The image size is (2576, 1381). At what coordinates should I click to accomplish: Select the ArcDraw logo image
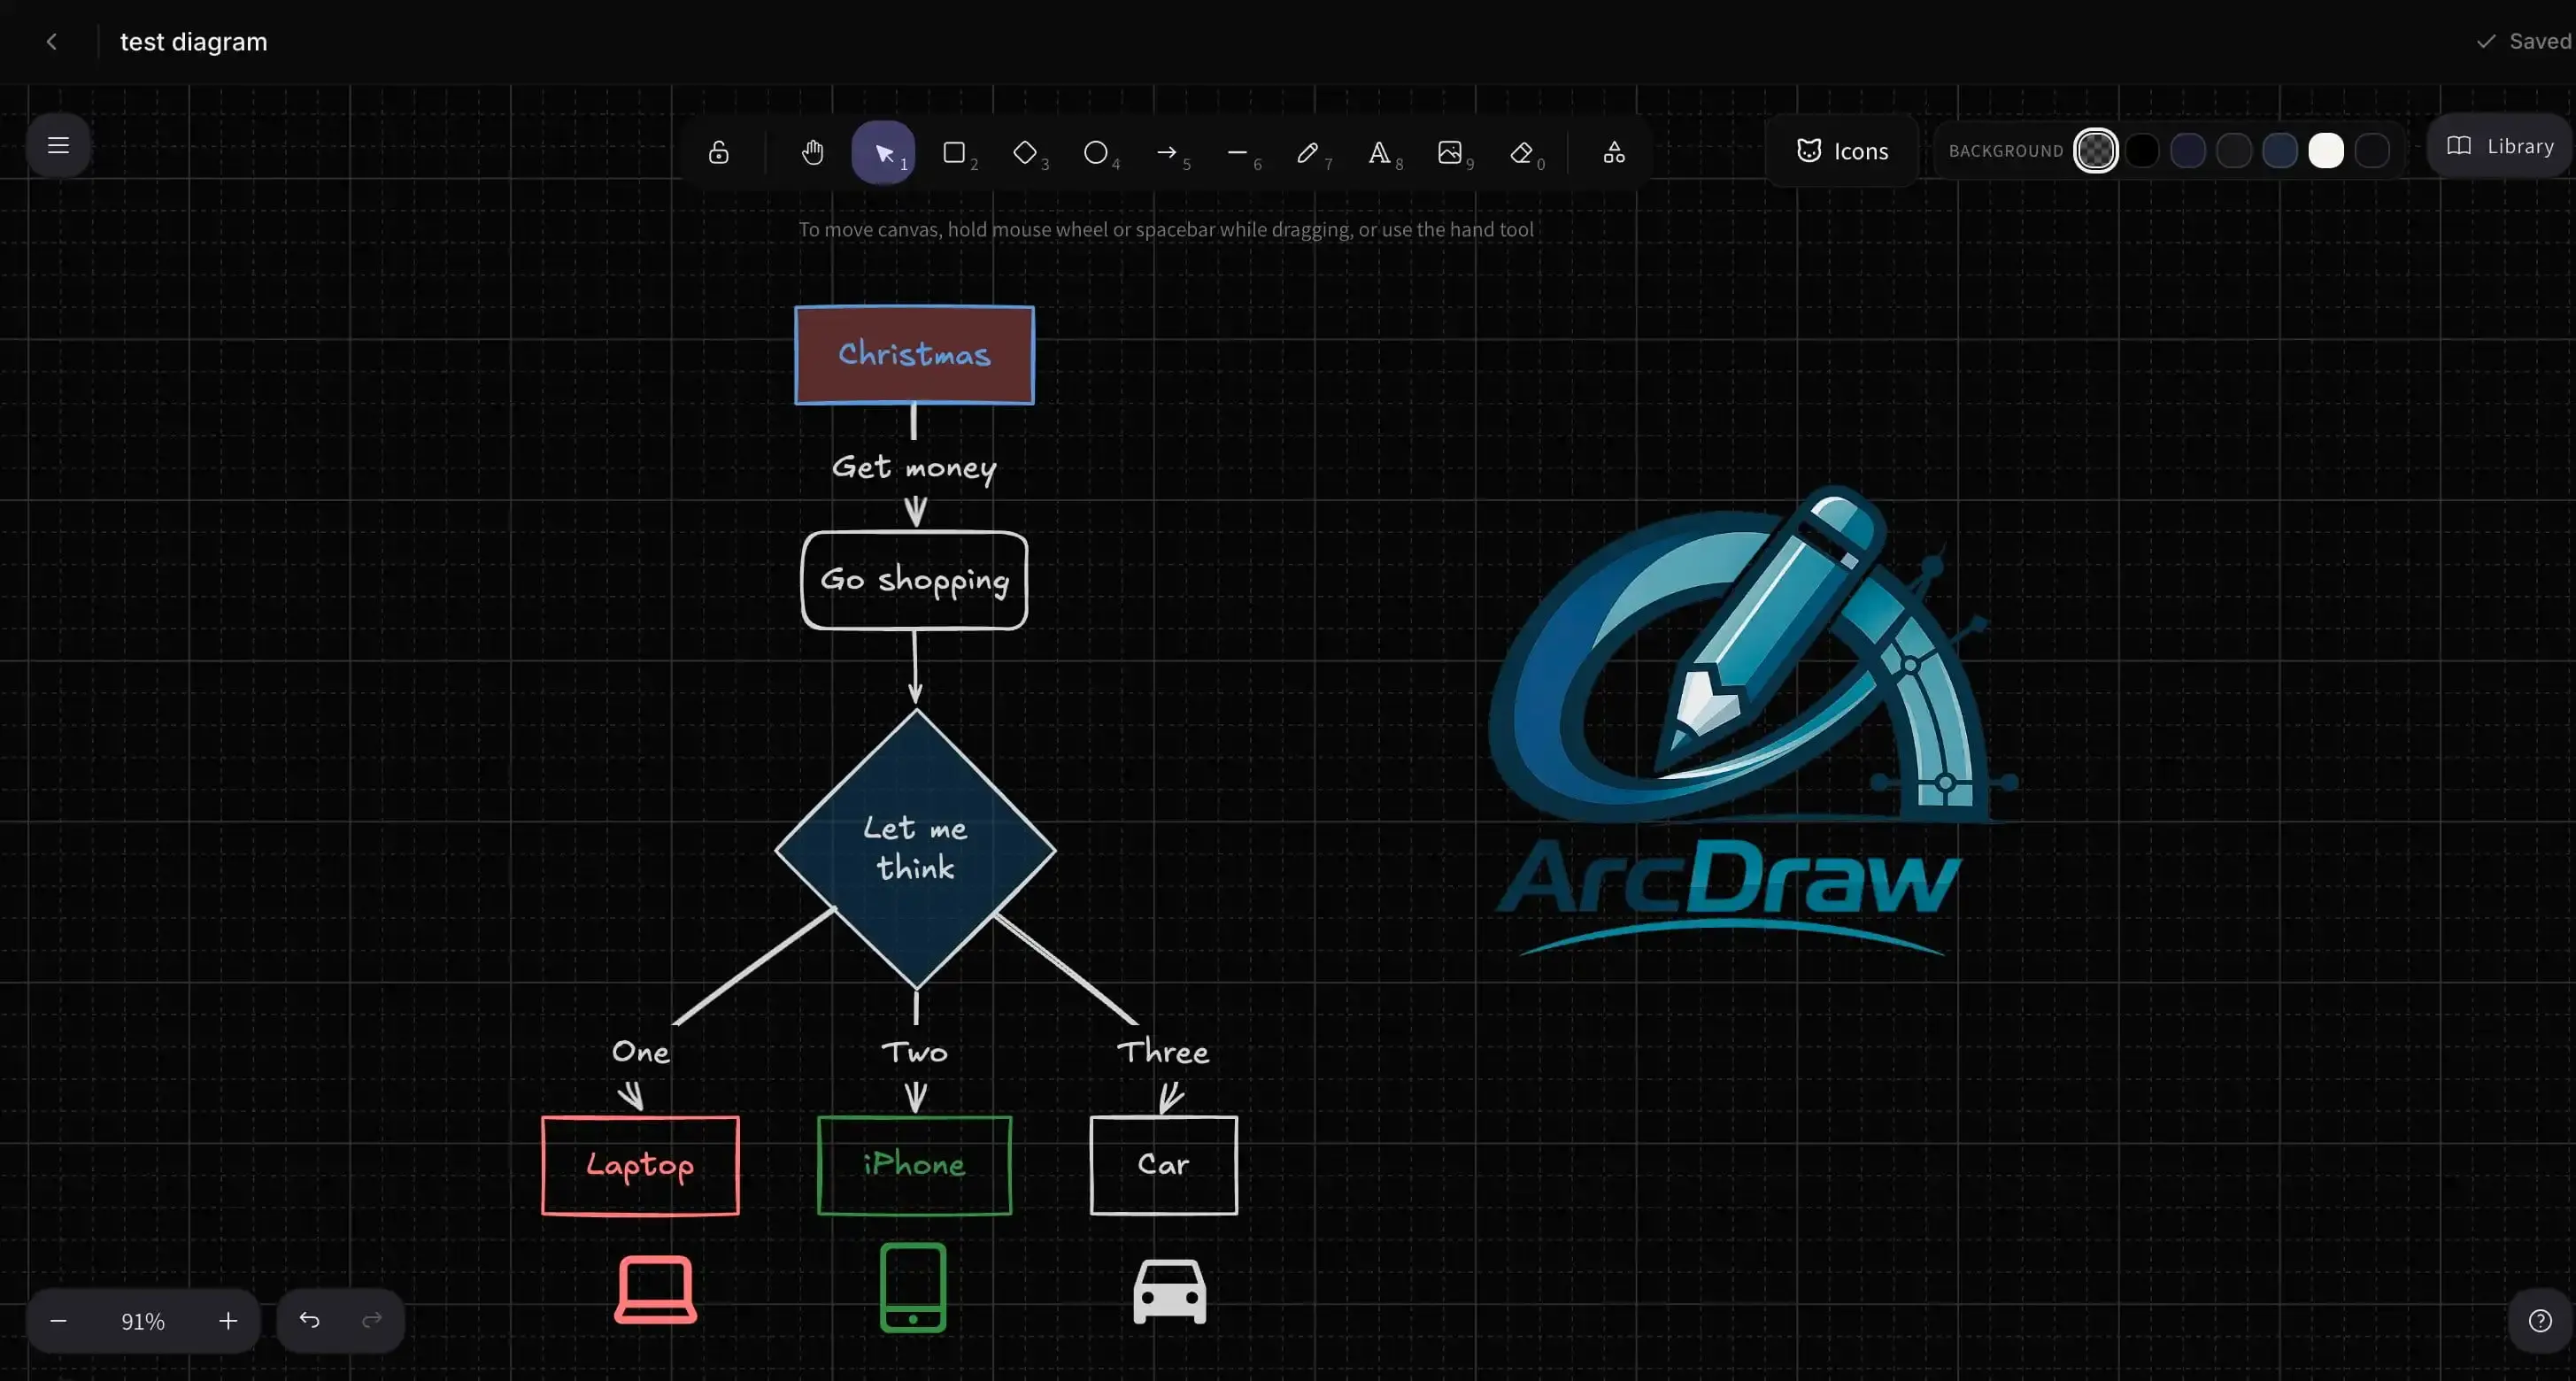[1754, 720]
